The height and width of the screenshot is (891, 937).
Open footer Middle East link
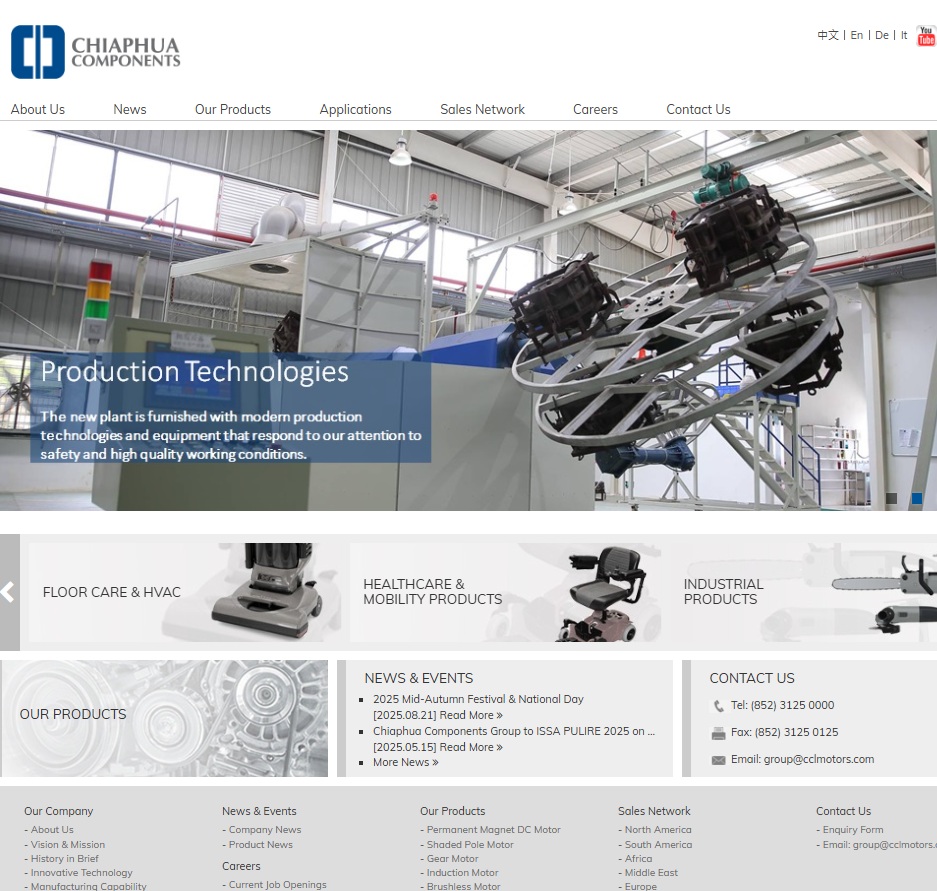pos(651,873)
